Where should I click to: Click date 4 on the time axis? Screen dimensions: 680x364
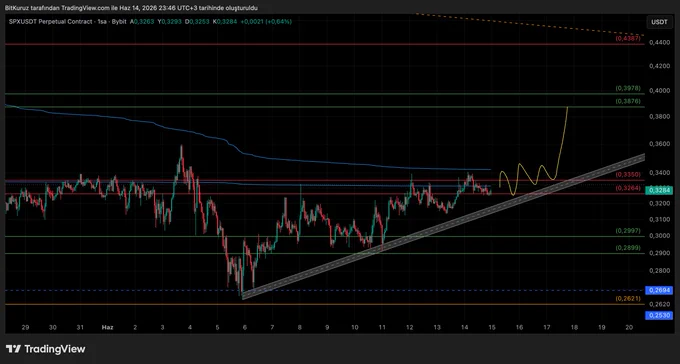click(x=190, y=328)
